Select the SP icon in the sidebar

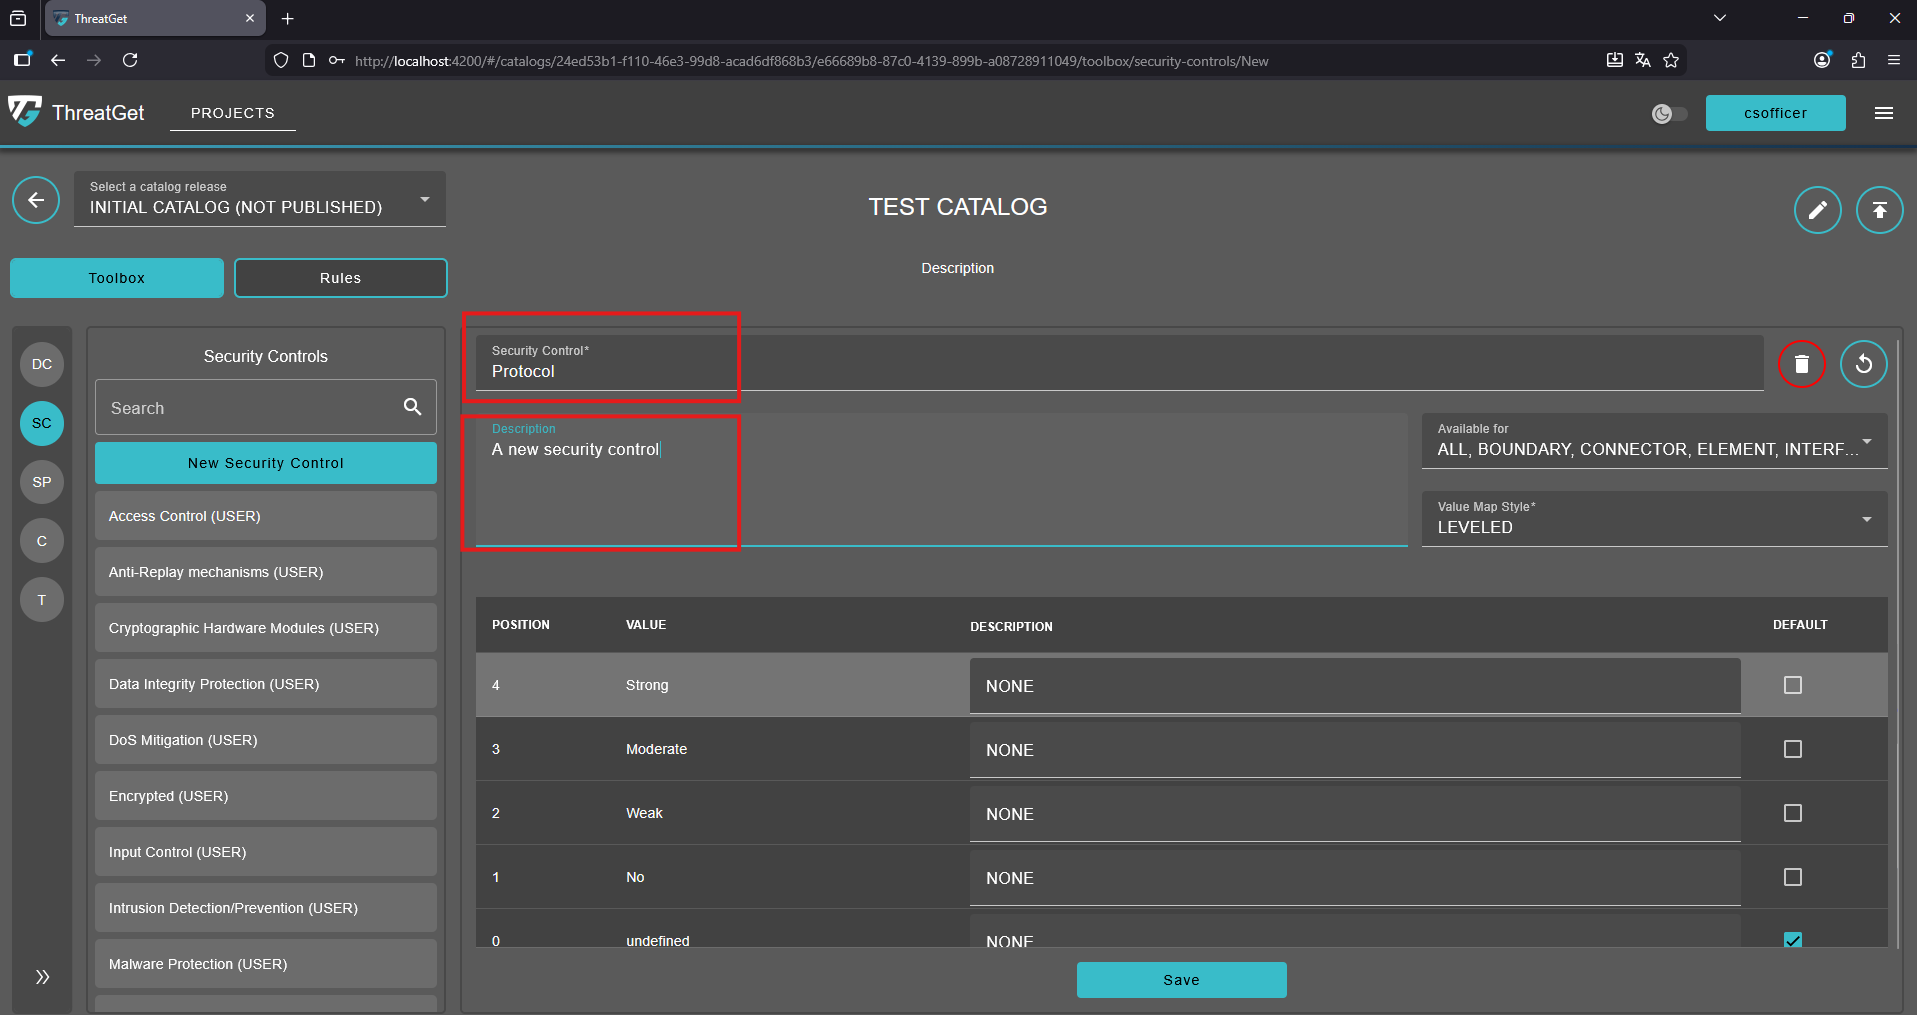coord(41,482)
